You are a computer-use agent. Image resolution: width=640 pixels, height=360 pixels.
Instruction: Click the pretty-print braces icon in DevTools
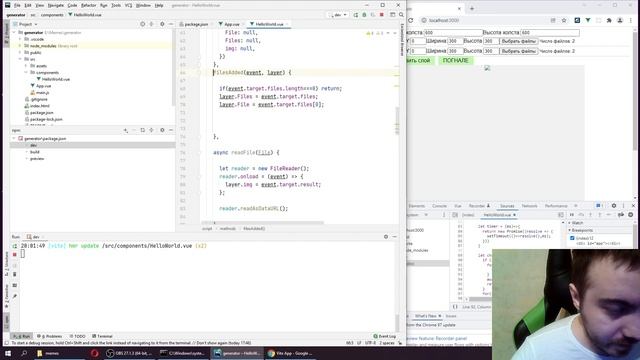click(x=455, y=307)
